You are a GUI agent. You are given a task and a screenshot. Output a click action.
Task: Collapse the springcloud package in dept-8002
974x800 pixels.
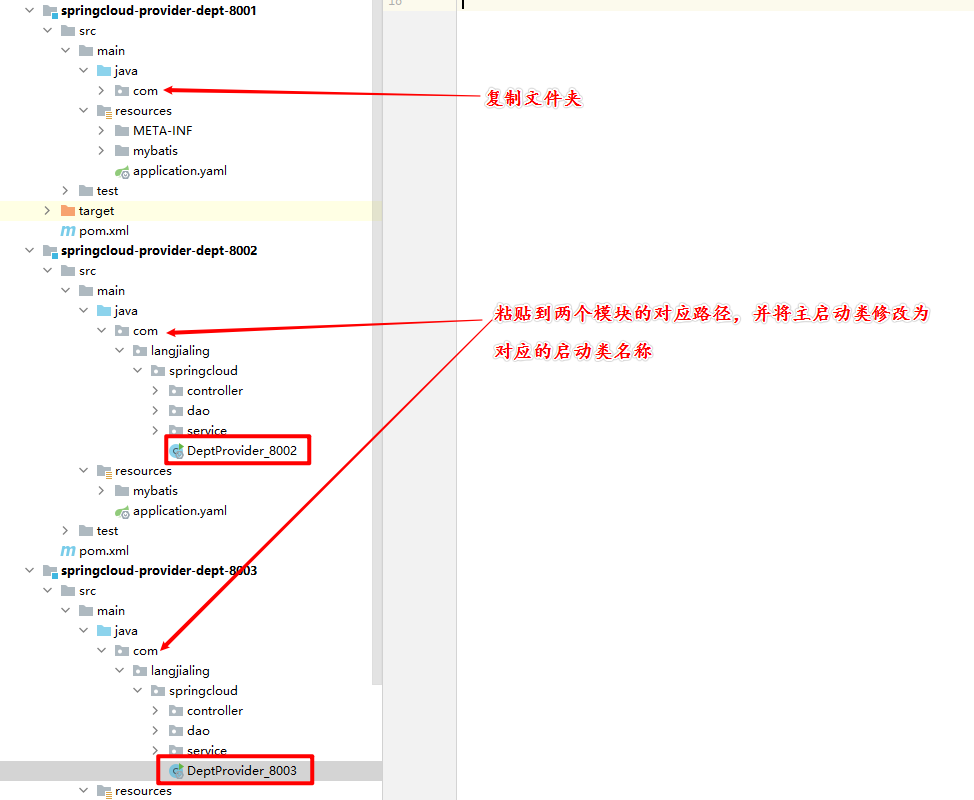137,370
